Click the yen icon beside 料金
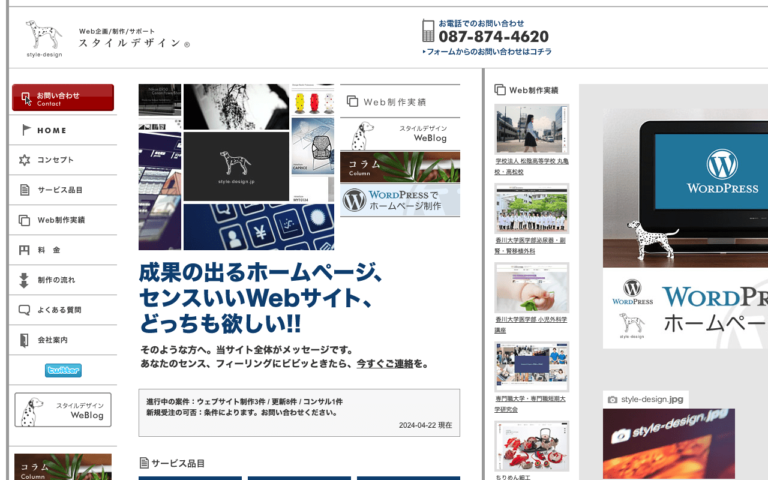This screenshot has width=768, height=480. tap(24, 250)
